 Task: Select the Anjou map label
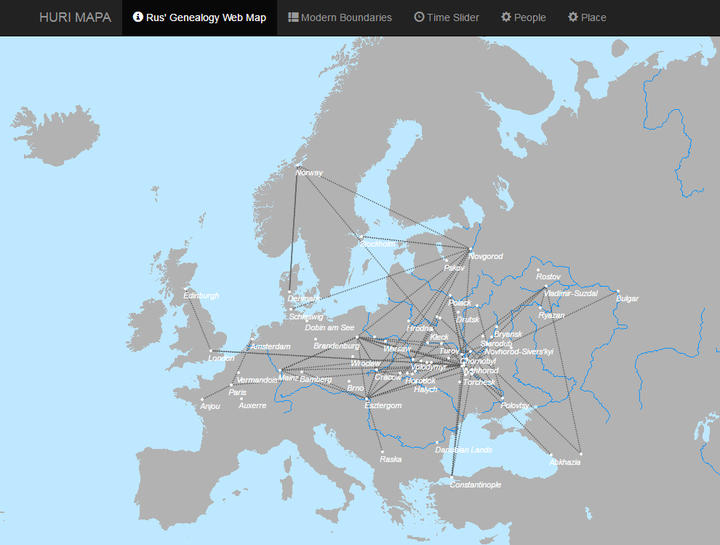point(210,406)
